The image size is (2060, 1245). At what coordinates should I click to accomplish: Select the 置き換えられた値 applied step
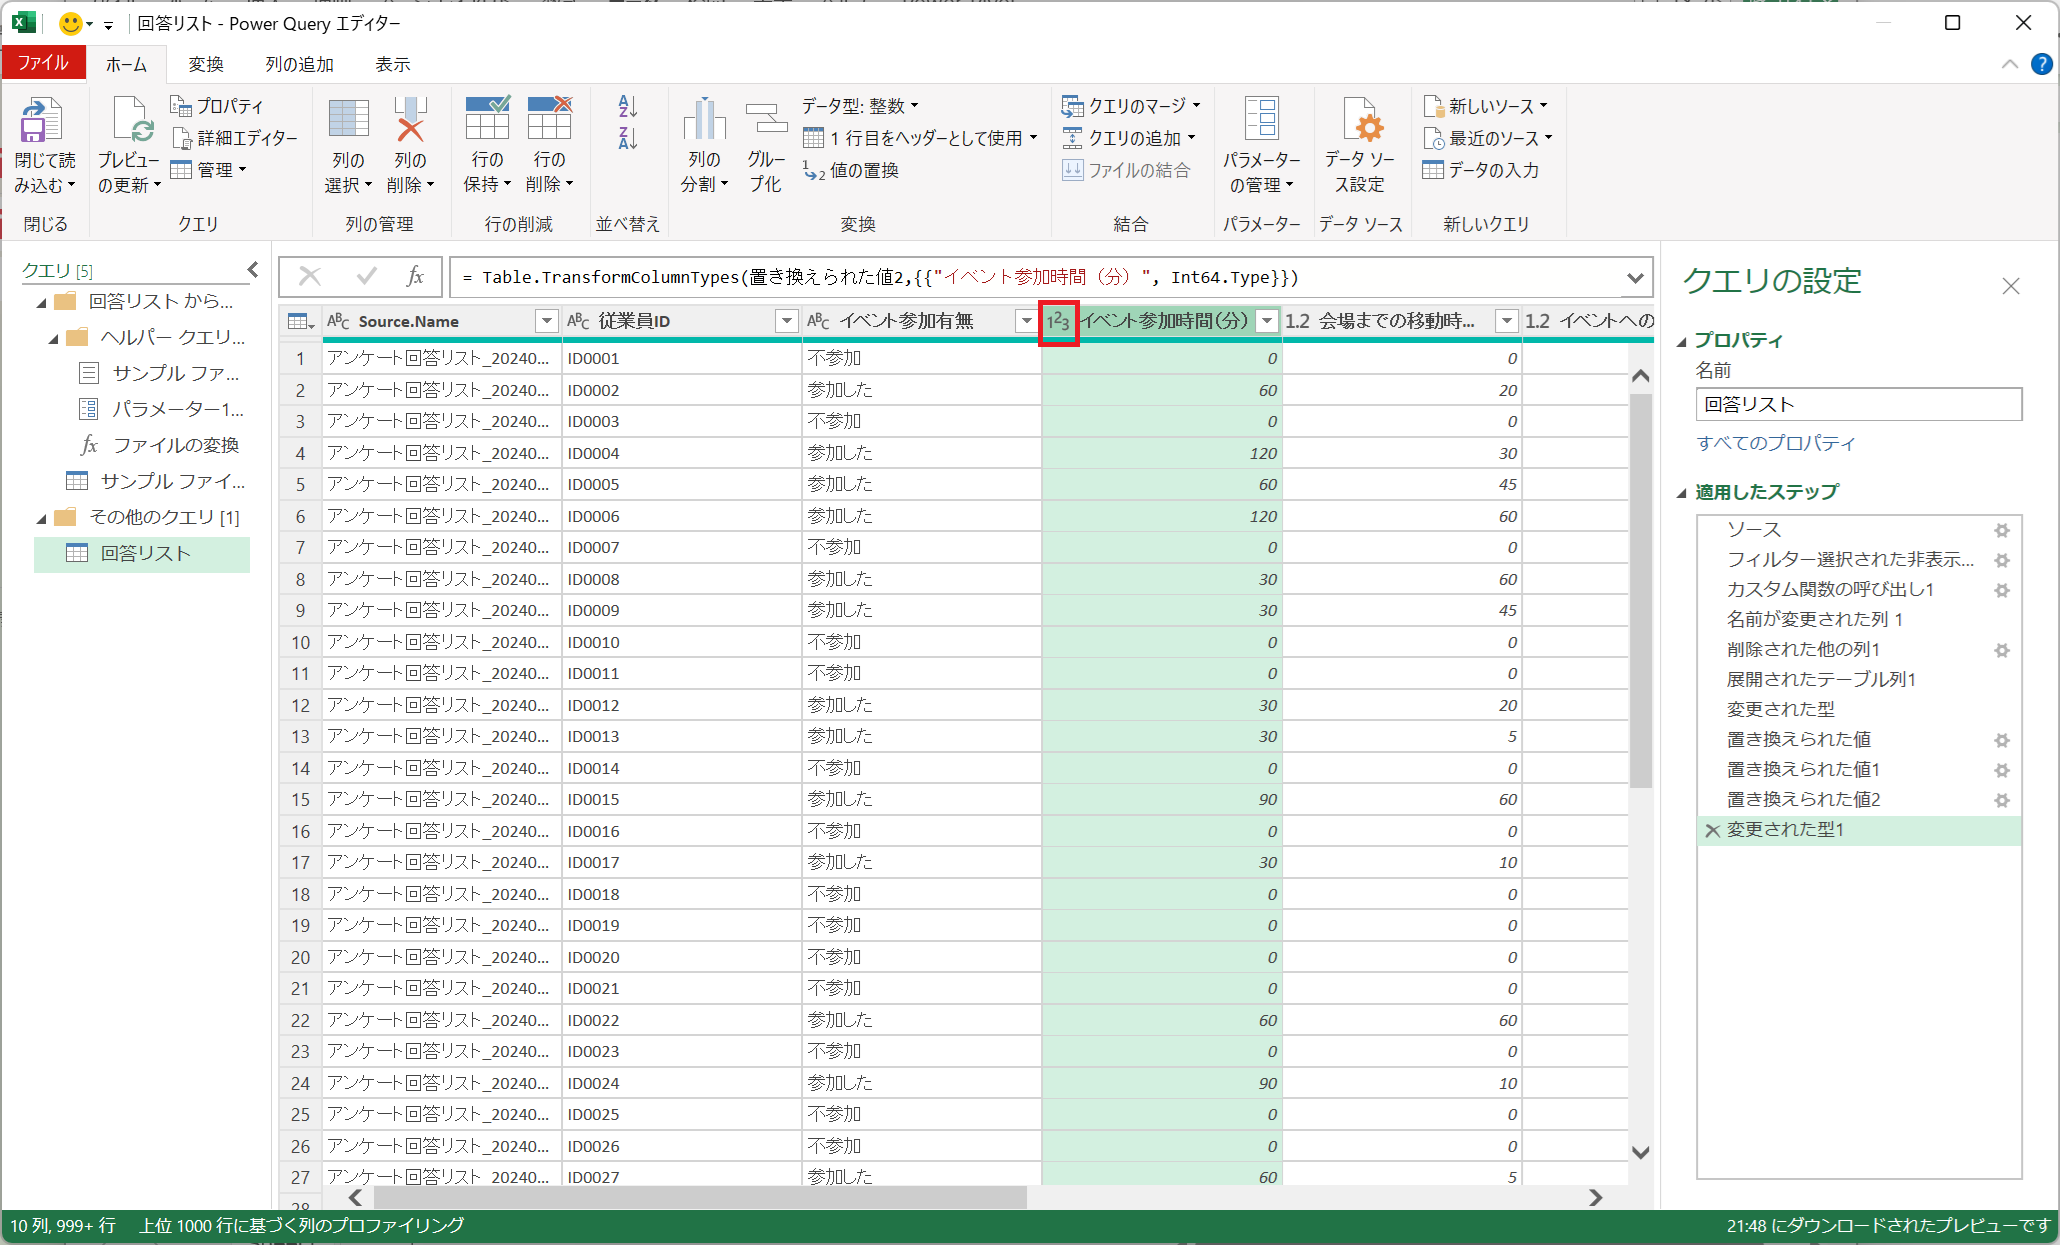click(1798, 740)
